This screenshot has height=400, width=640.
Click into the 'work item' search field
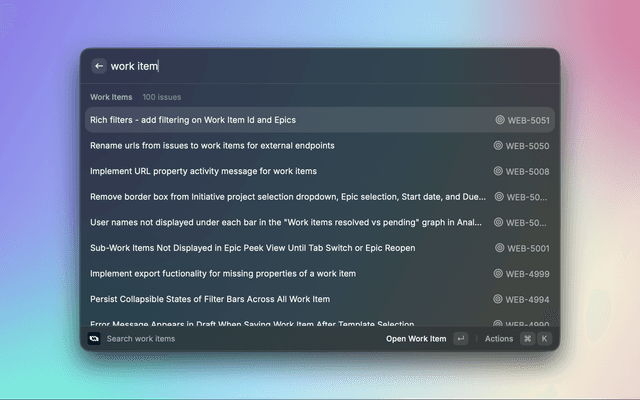[300, 66]
